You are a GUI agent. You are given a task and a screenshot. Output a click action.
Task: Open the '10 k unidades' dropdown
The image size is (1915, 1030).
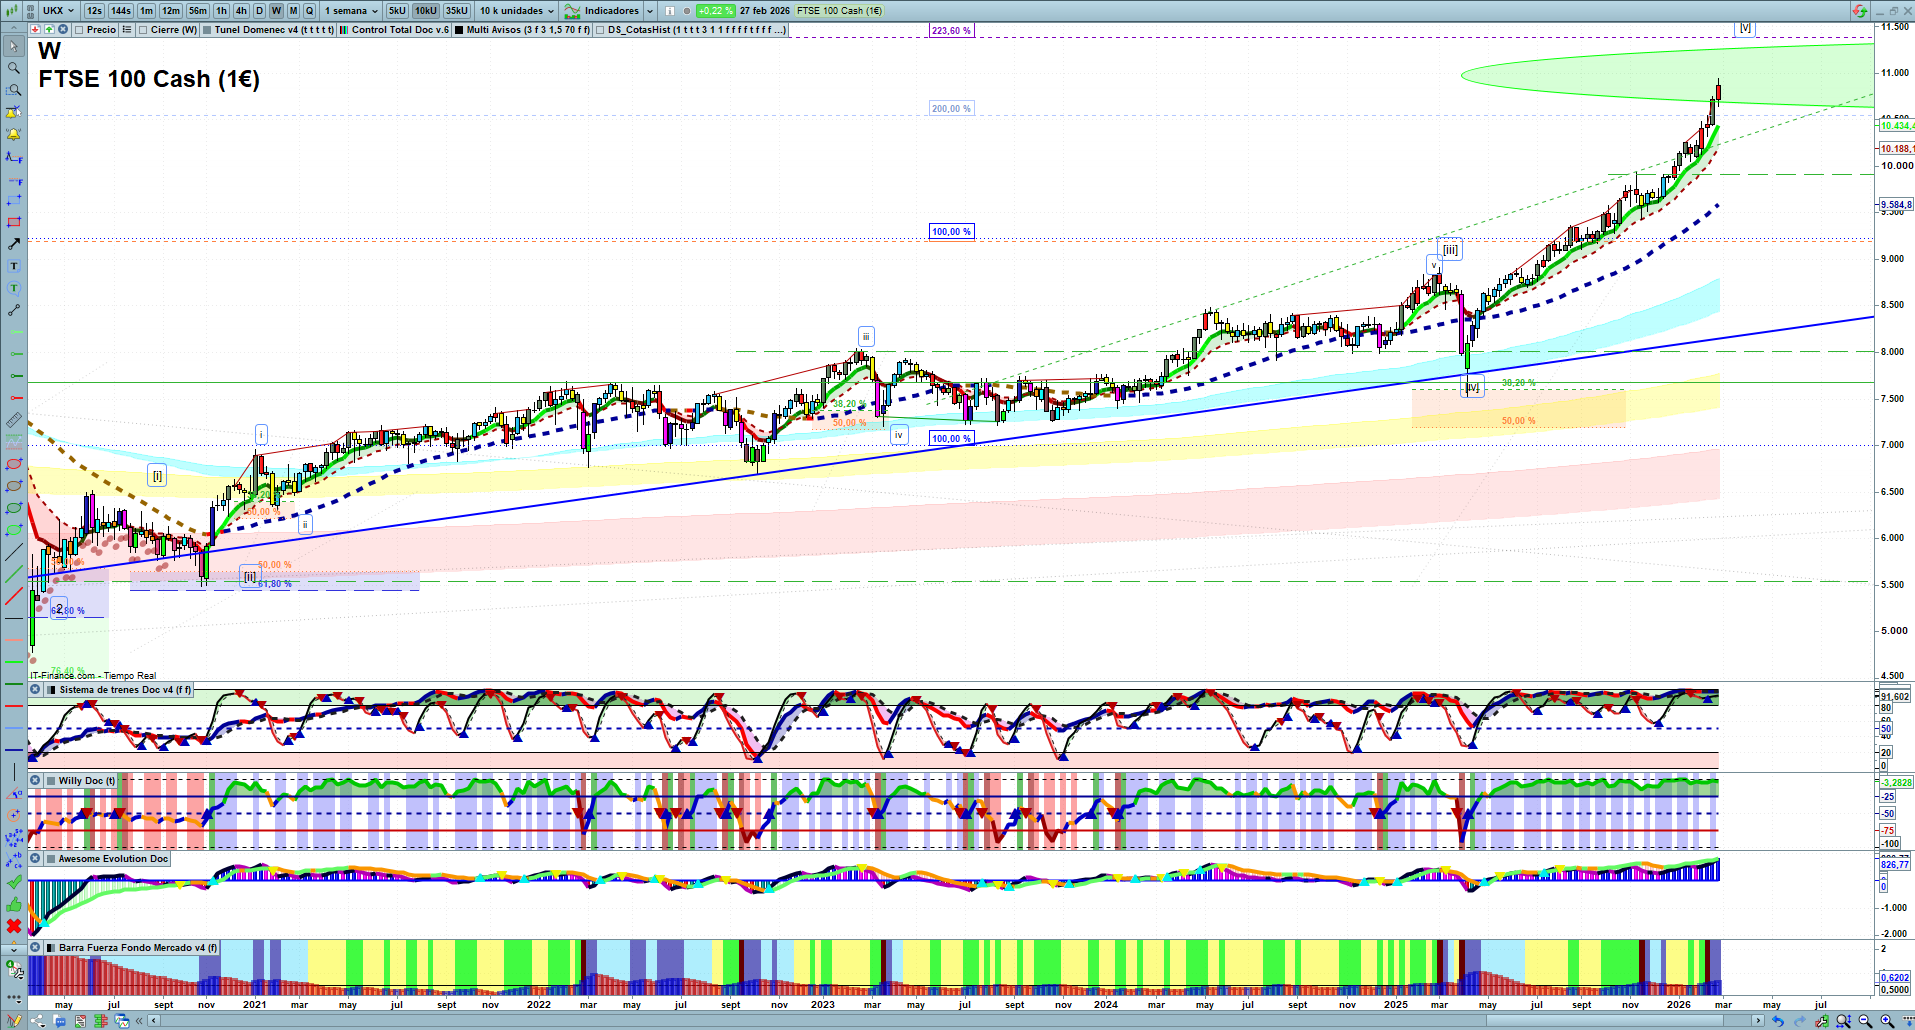click(x=516, y=11)
